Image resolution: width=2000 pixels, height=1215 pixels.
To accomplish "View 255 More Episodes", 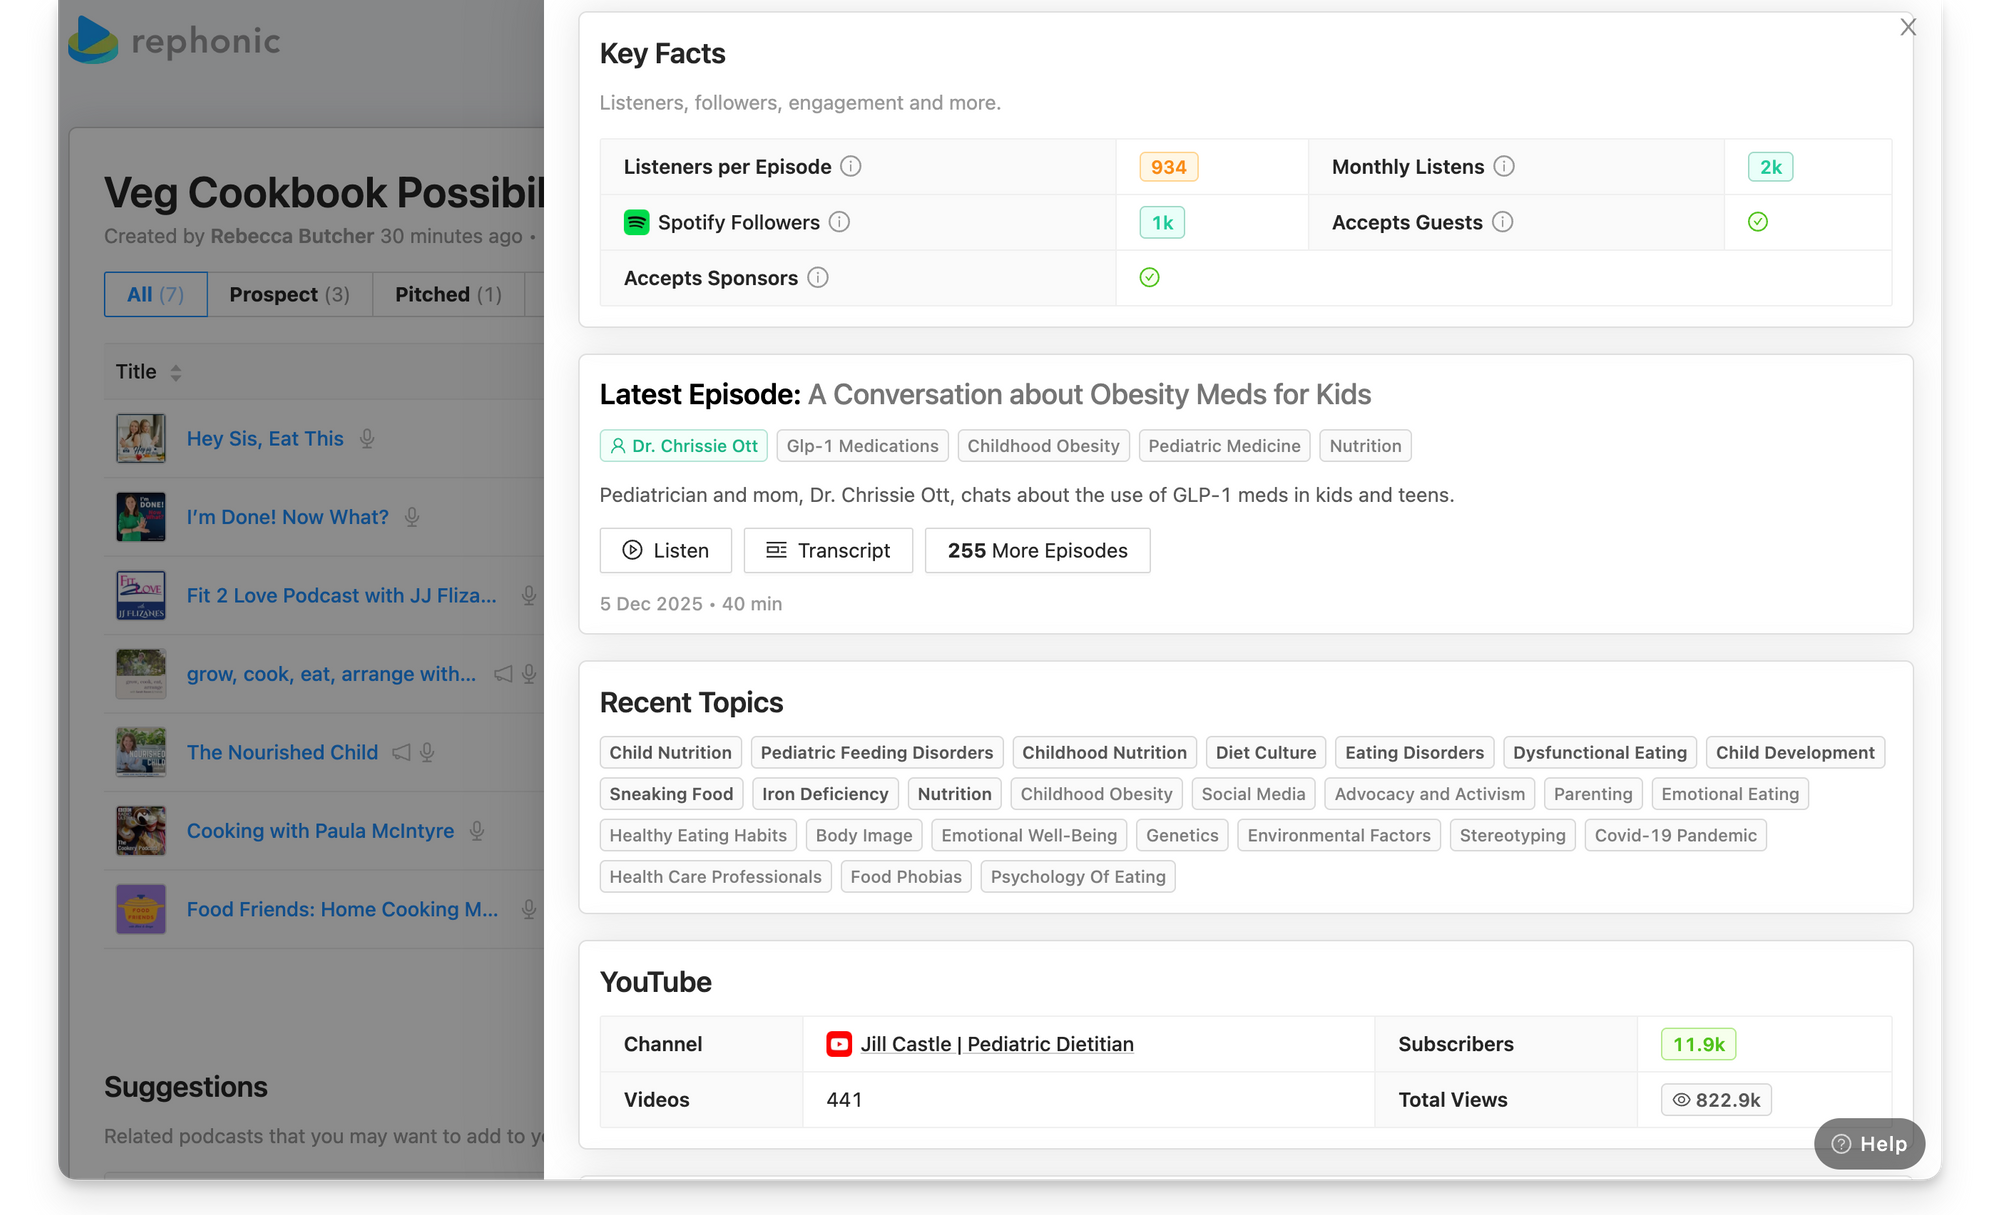I will [x=1037, y=550].
